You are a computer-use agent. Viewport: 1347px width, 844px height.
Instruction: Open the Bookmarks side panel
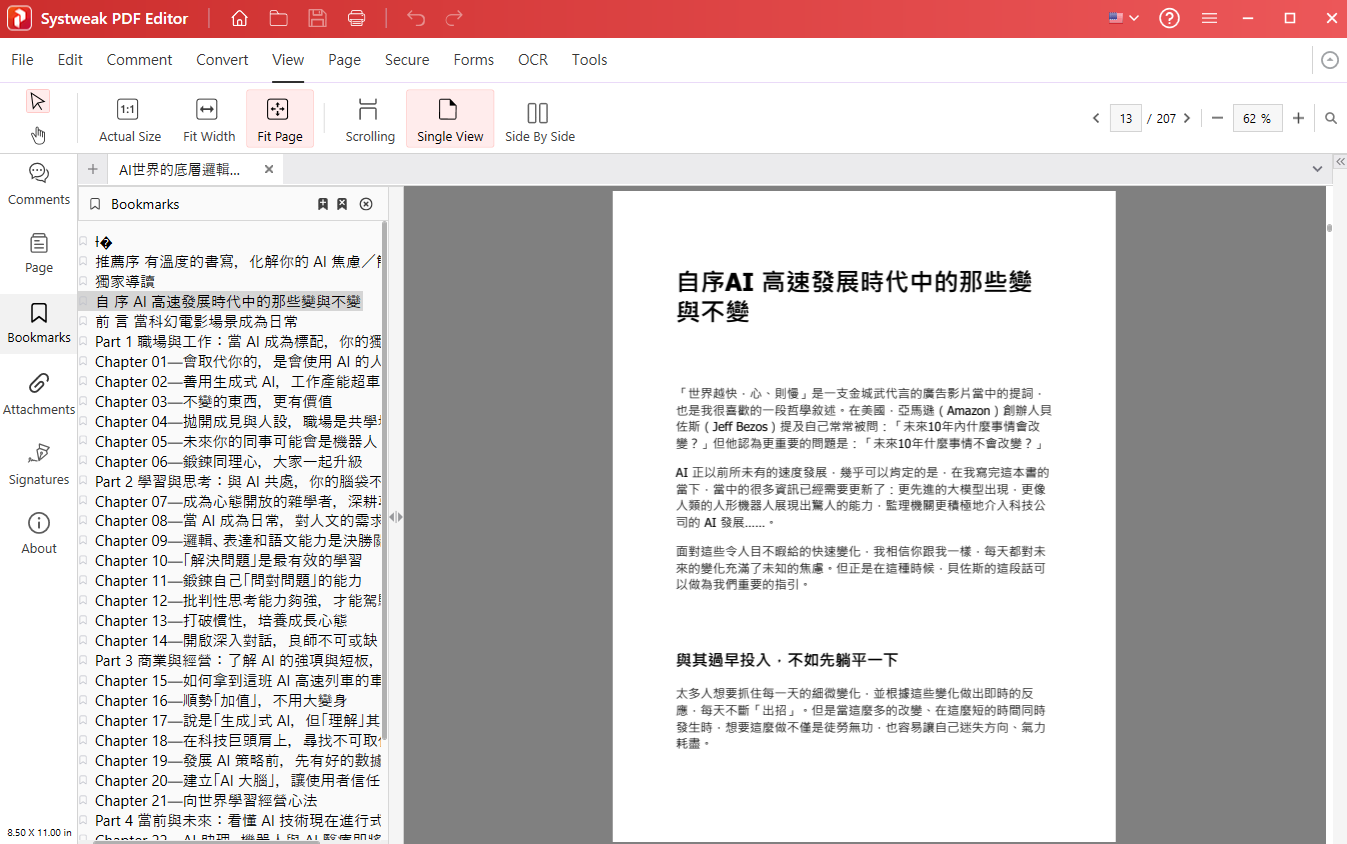[x=39, y=323]
